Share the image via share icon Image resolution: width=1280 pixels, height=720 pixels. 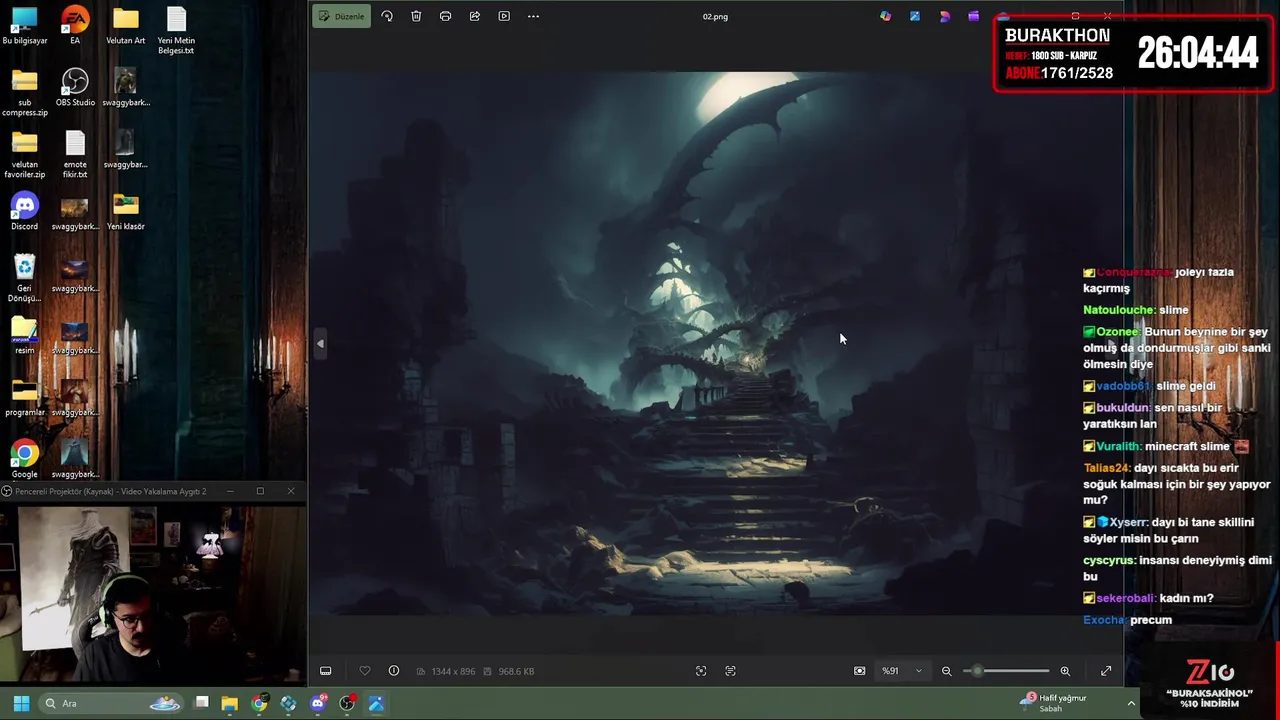[475, 16]
